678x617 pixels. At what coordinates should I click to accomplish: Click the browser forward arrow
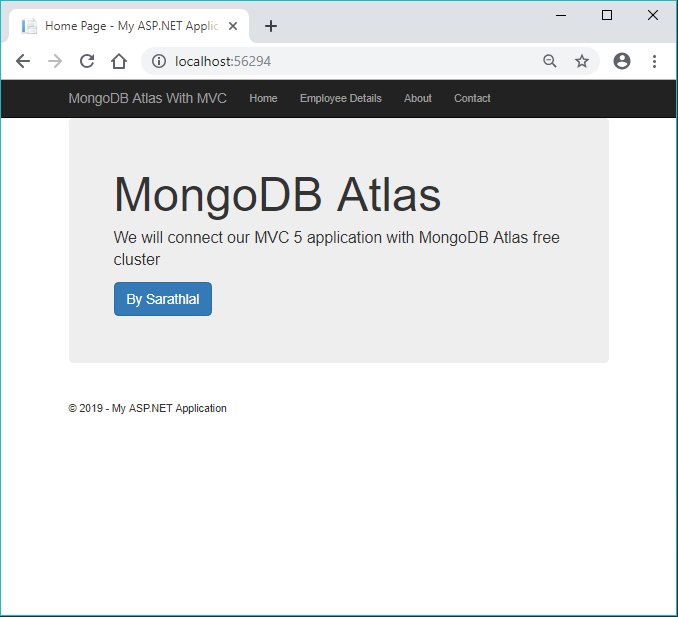[55, 61]
